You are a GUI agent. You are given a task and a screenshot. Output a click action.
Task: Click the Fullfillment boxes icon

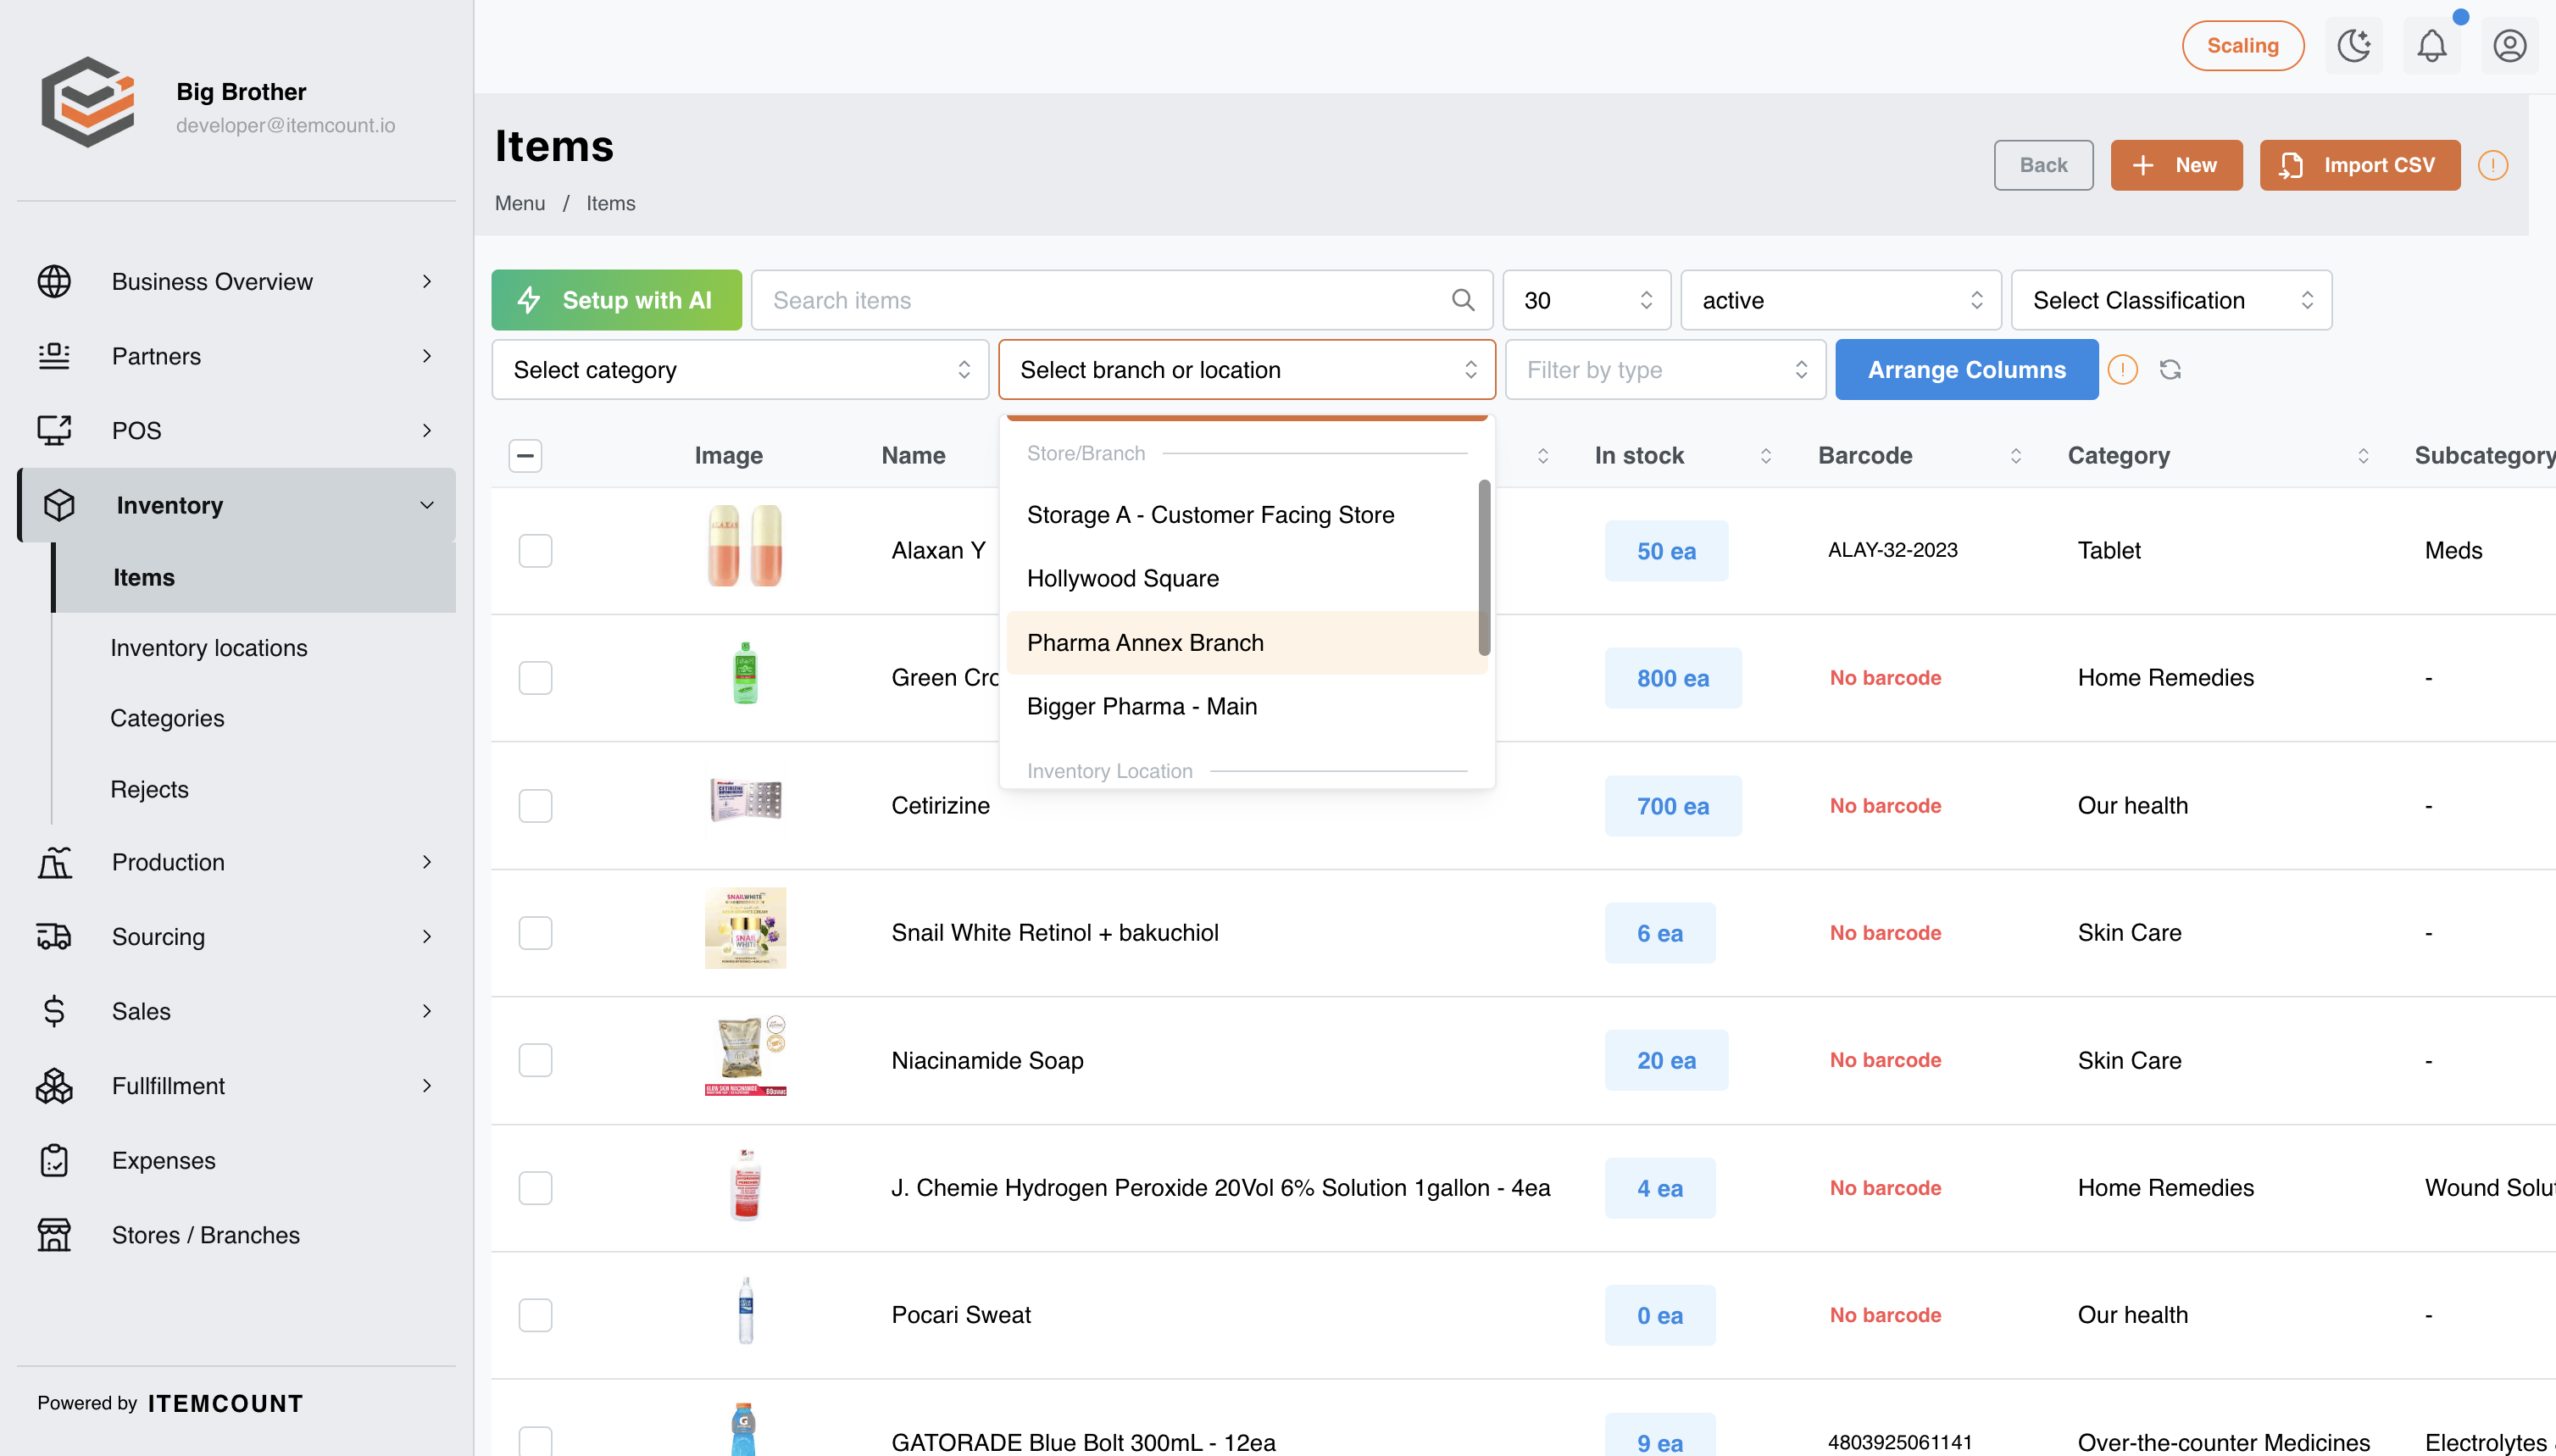click(54, 1086)
